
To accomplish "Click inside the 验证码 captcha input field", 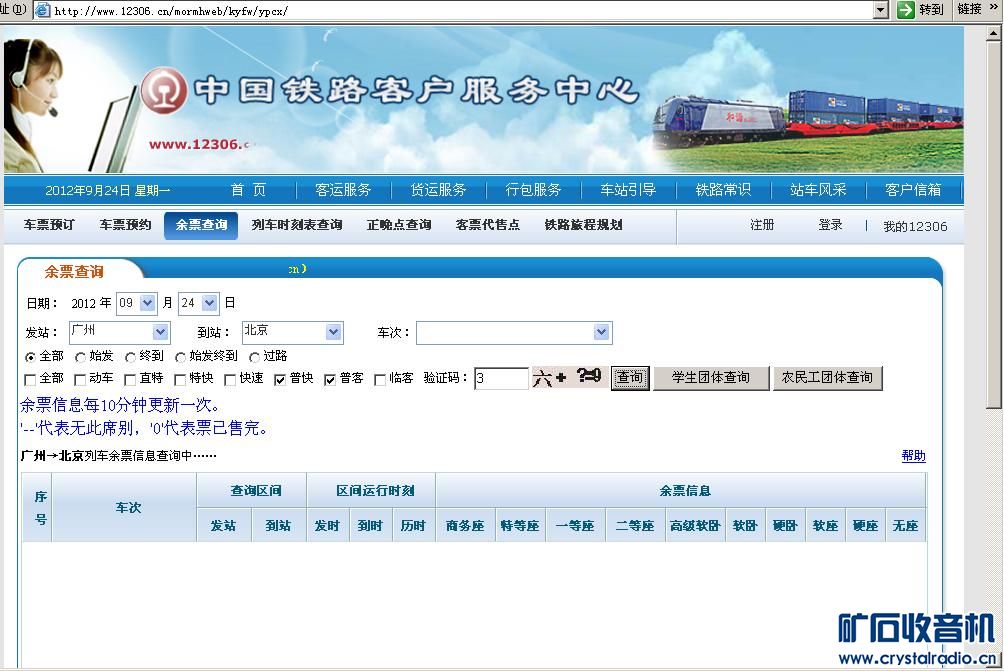I will pyautogui.click(x=500, y=378).
